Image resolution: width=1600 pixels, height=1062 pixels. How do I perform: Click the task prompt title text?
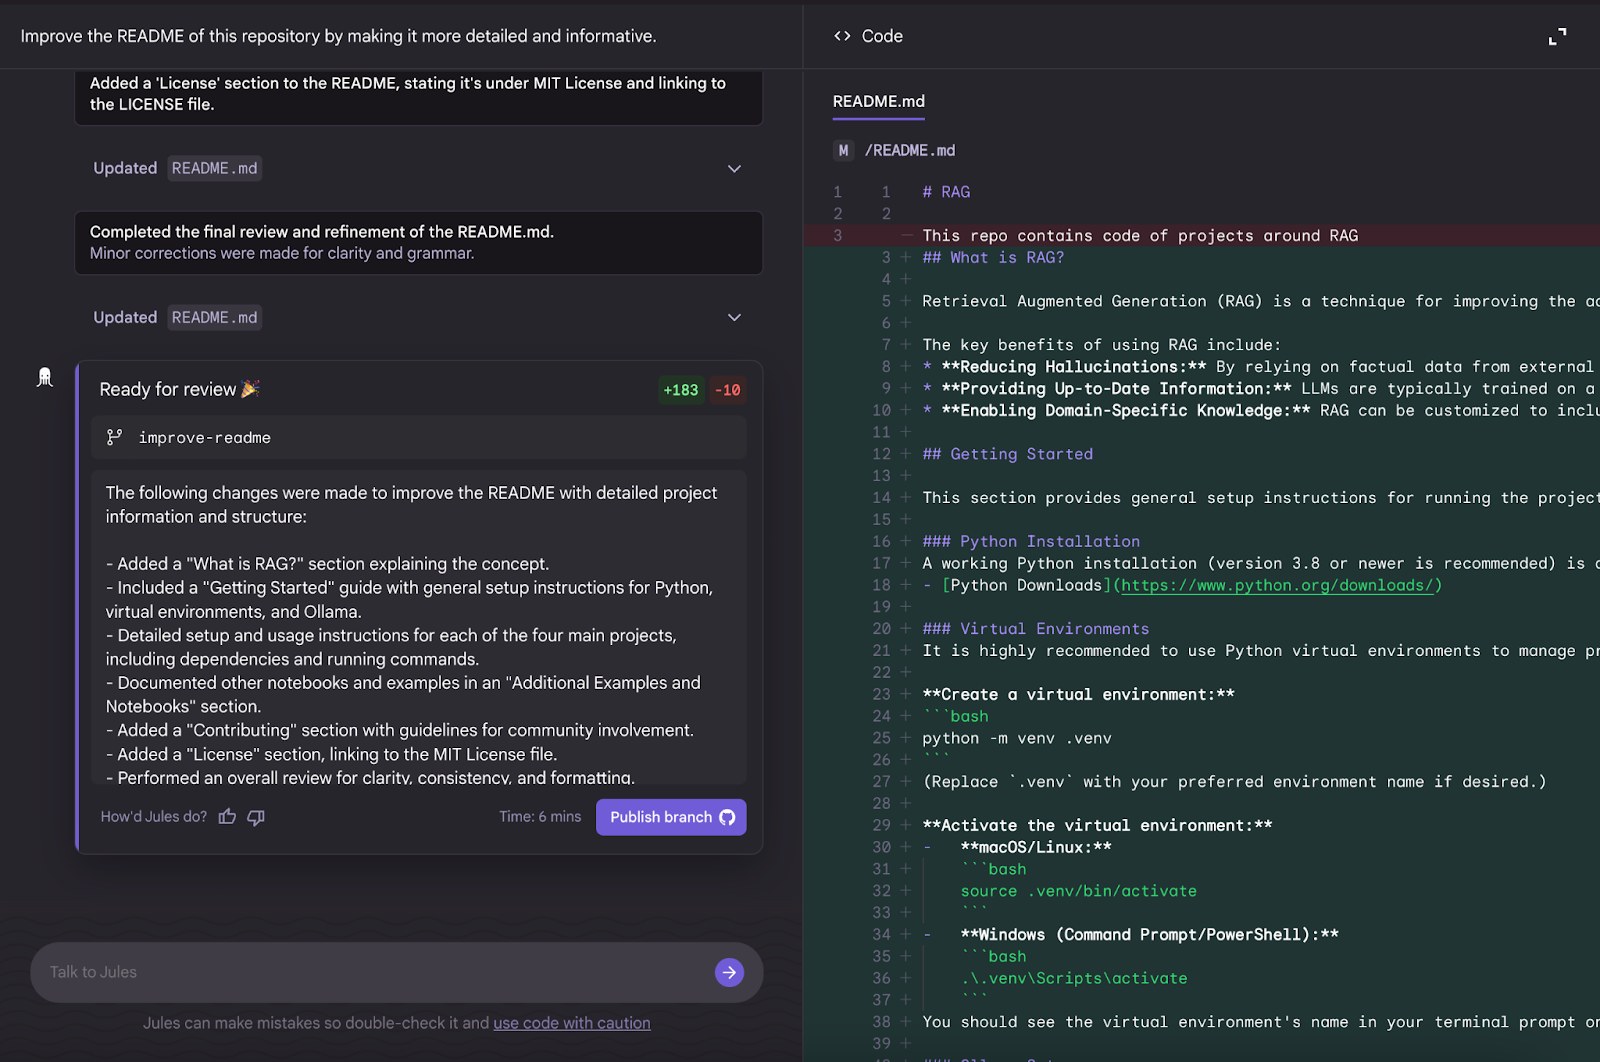coord(338,36)
